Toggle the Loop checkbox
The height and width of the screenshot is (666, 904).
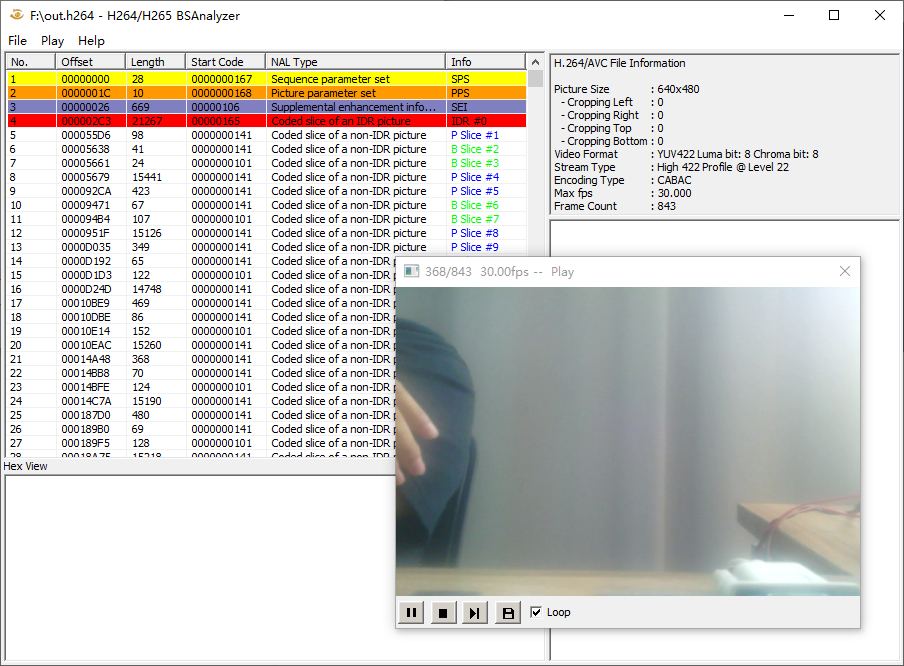click(536, 613)
